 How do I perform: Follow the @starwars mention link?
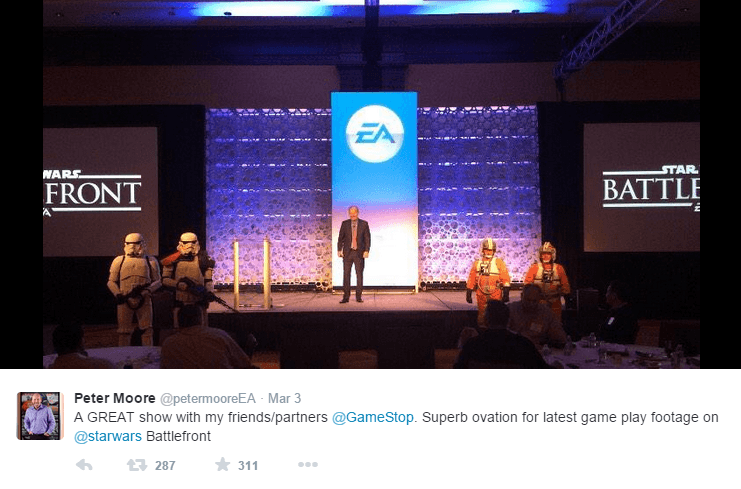pyautogui.click(x=108, y=436)
